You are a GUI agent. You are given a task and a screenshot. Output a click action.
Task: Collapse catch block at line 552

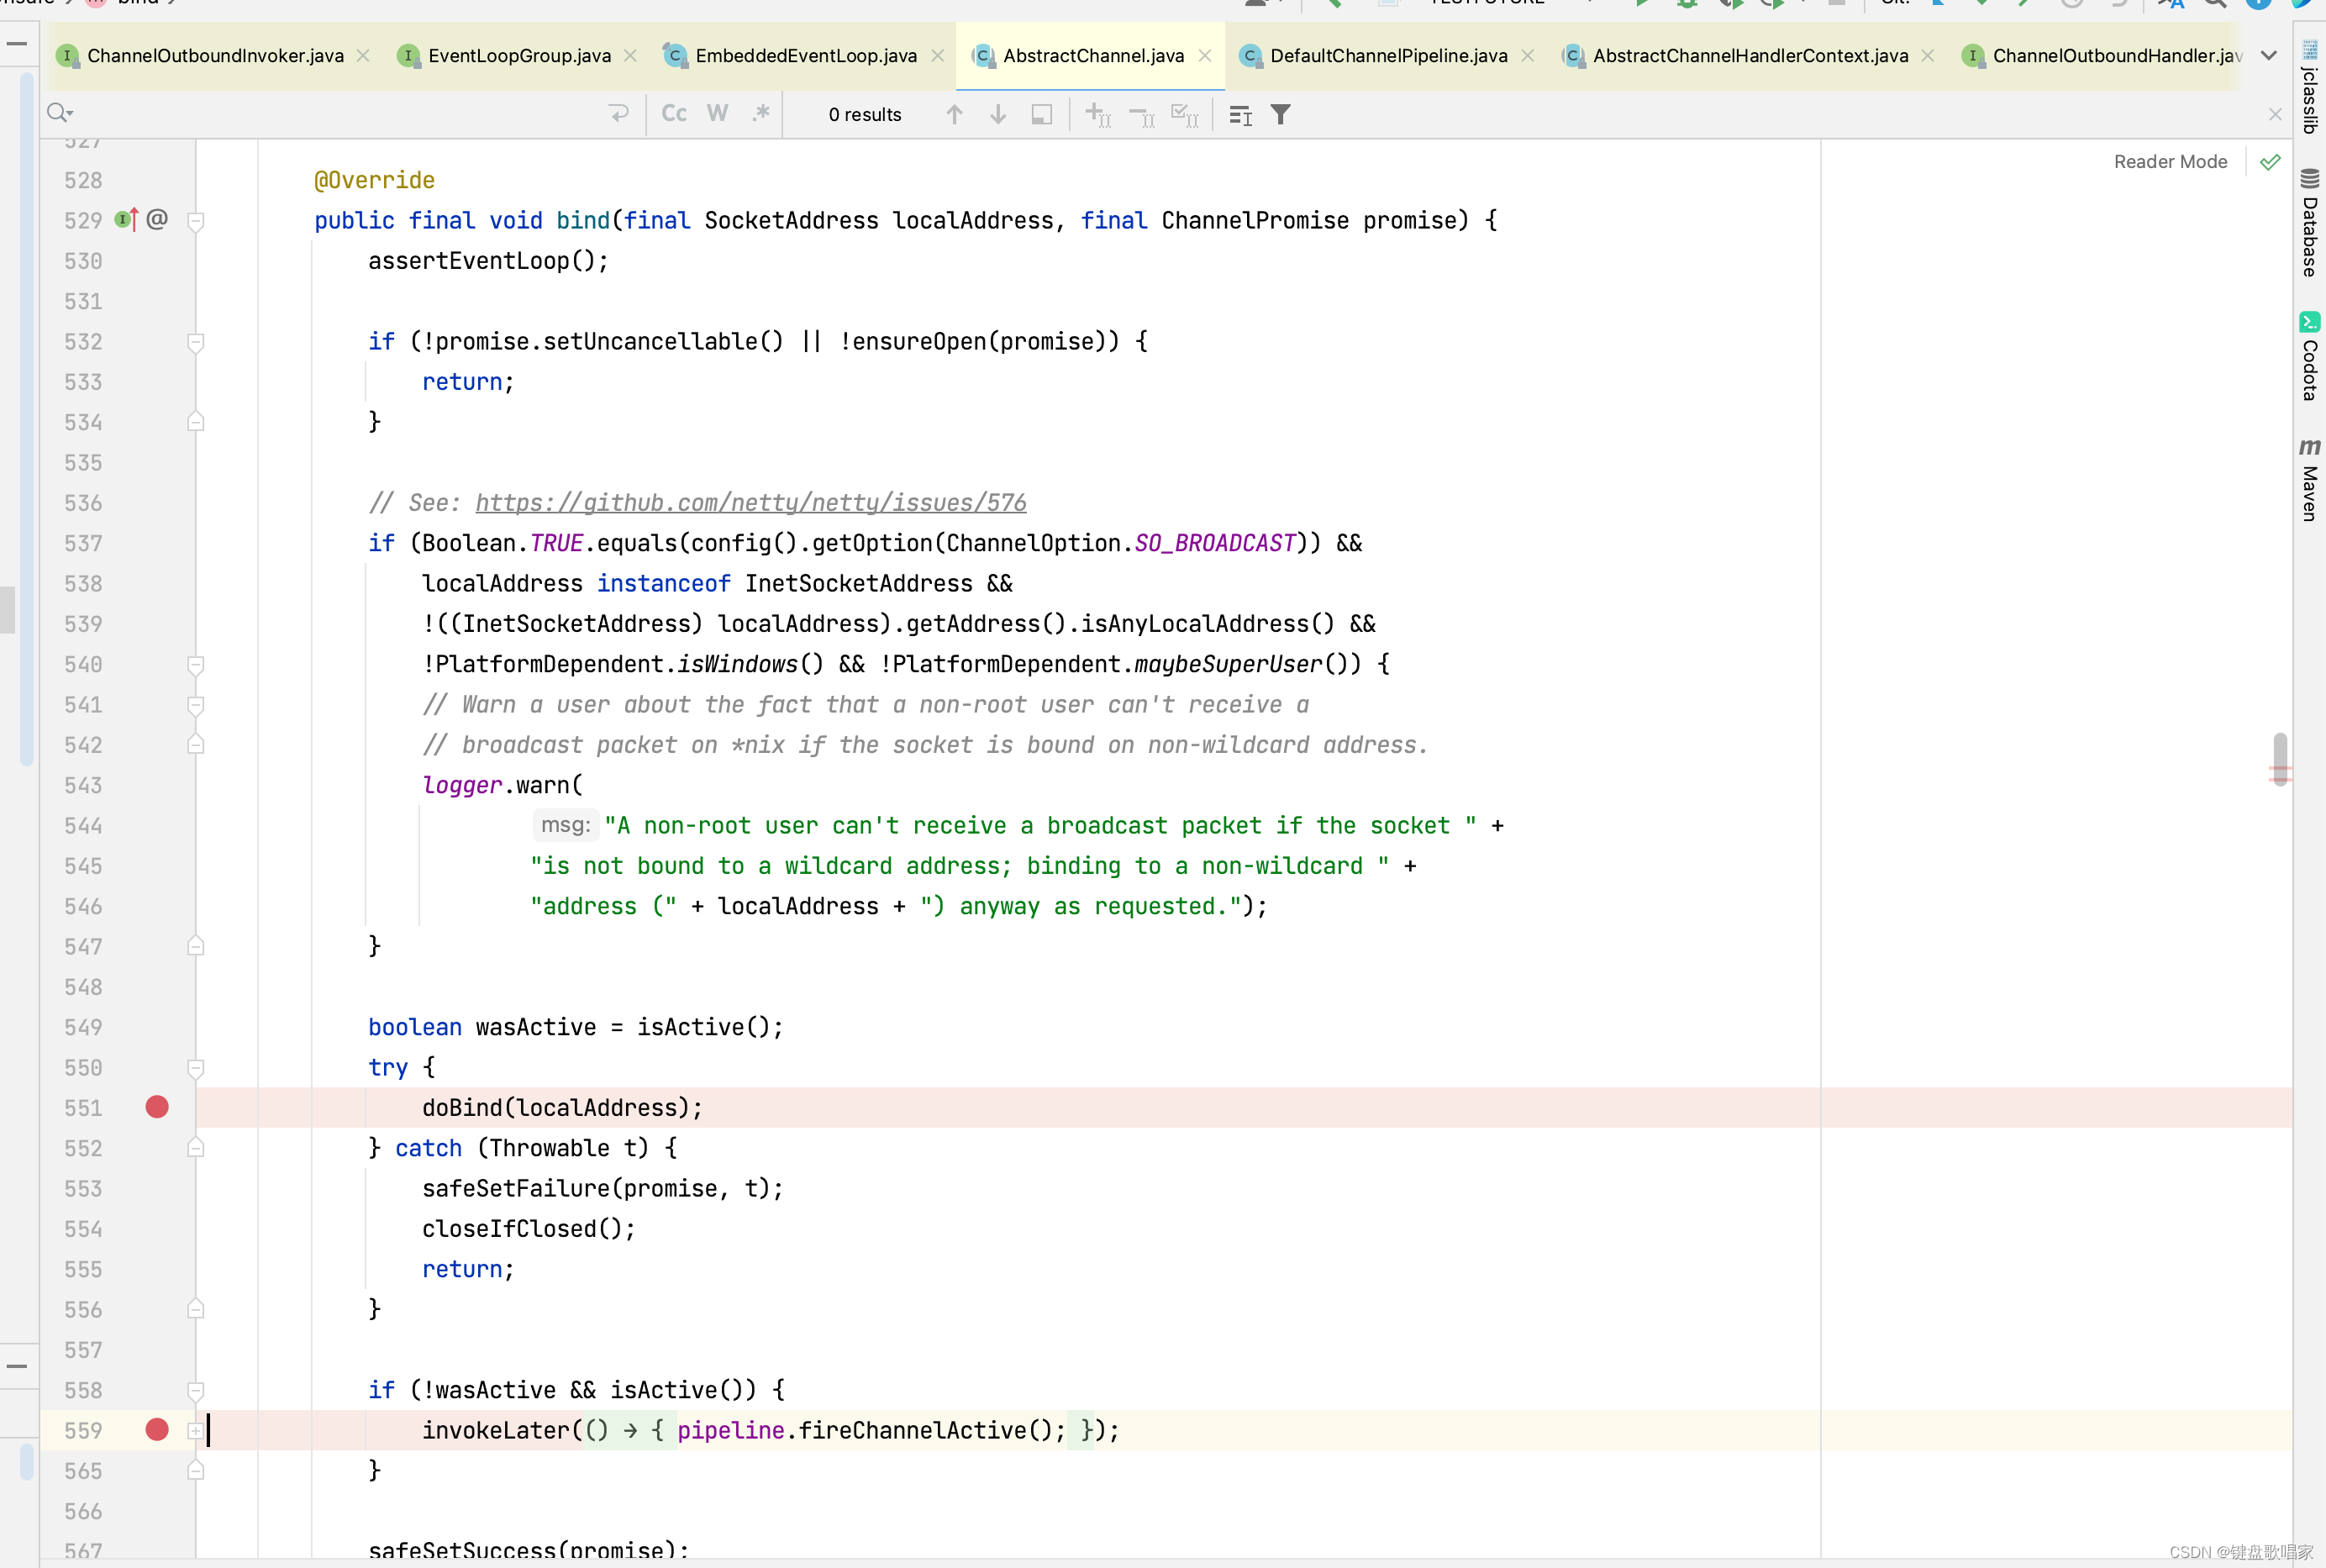[x=196, y=1148]
